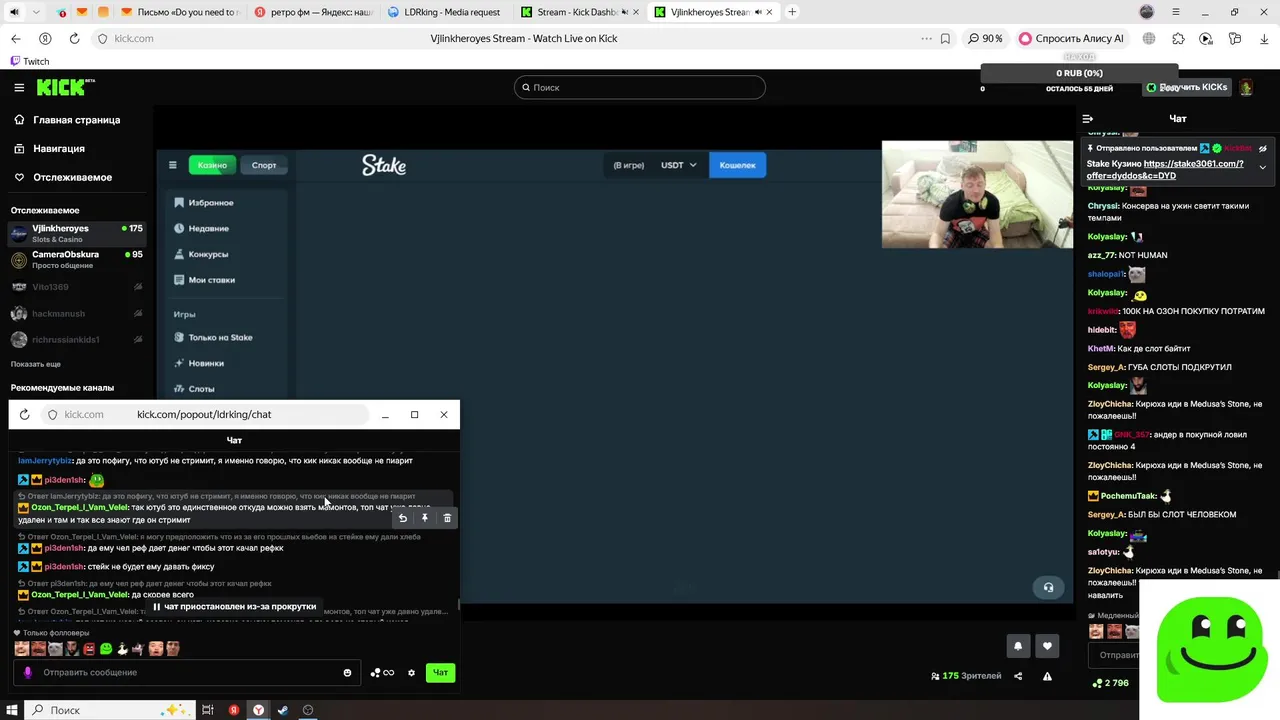Open Мои ставки in Stake menu
This screenshot has height=720, width=1280.
[x=204, y=280]
